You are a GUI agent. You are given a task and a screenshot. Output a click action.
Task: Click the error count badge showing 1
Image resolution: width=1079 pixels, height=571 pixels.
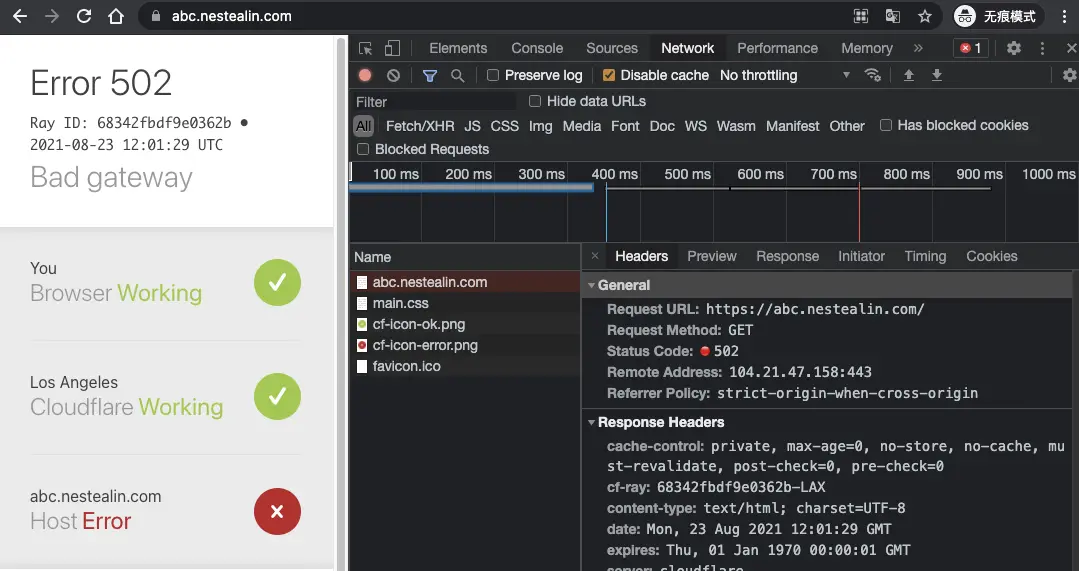(x=971, y=48)
